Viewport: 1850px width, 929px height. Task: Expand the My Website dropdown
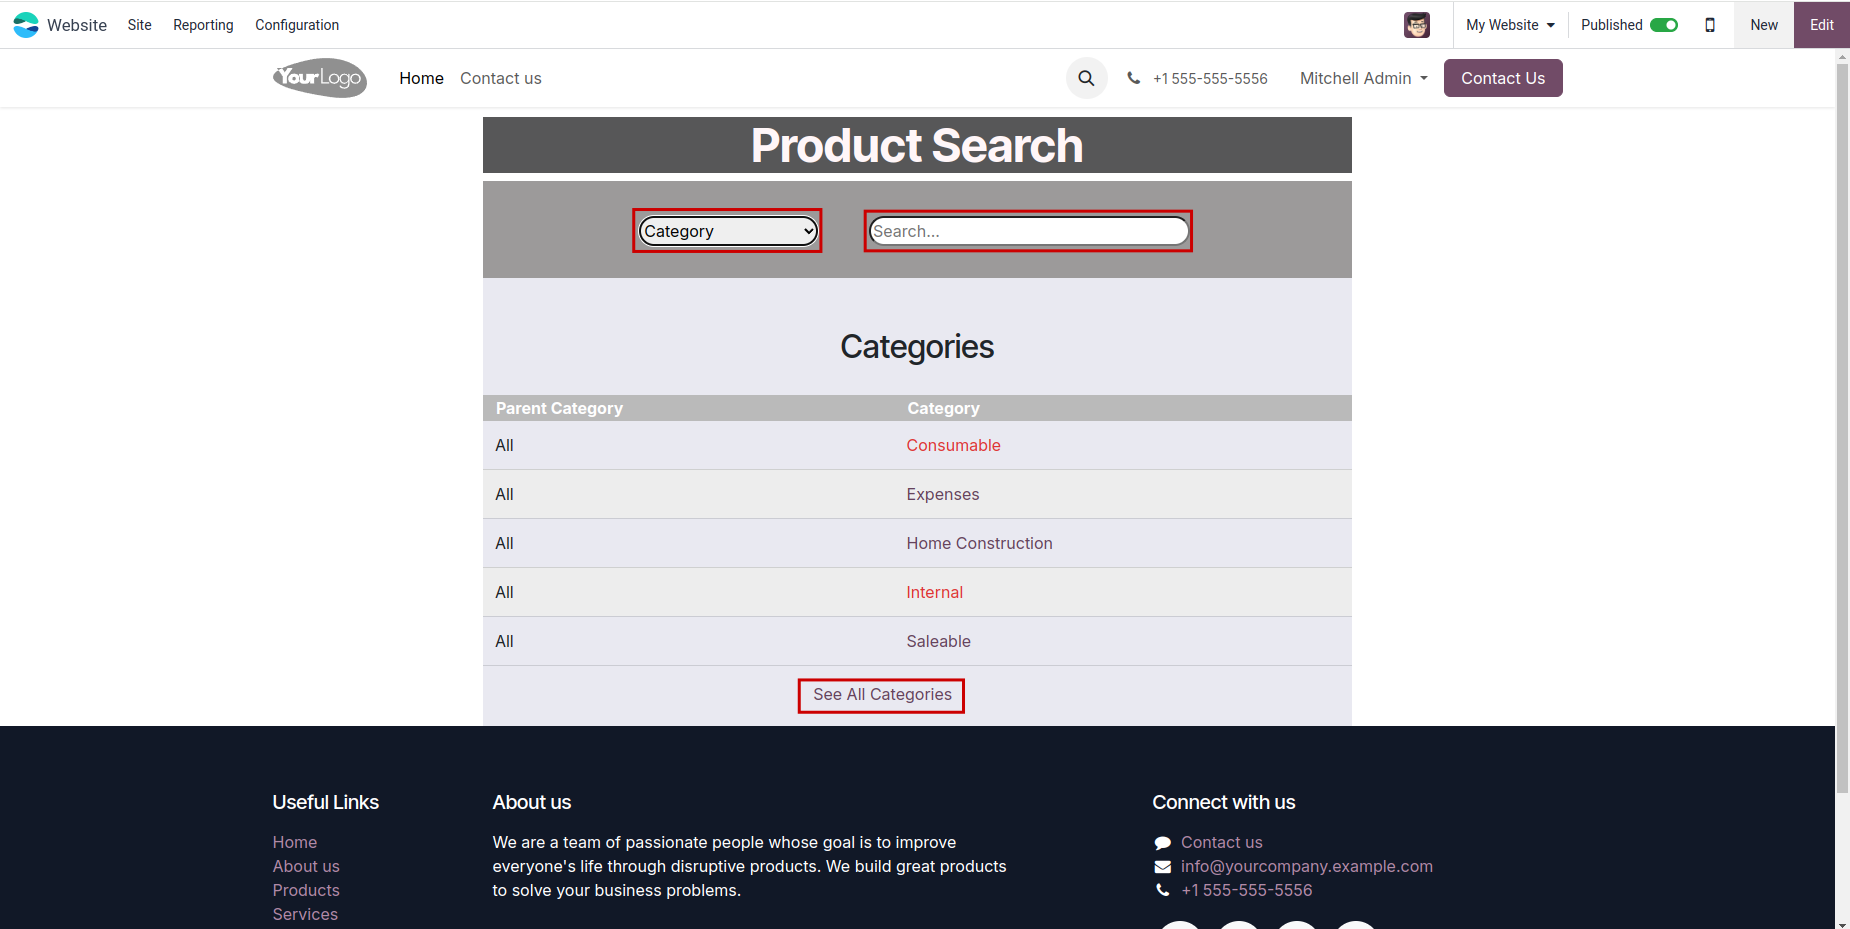[x=1510, y=25]
